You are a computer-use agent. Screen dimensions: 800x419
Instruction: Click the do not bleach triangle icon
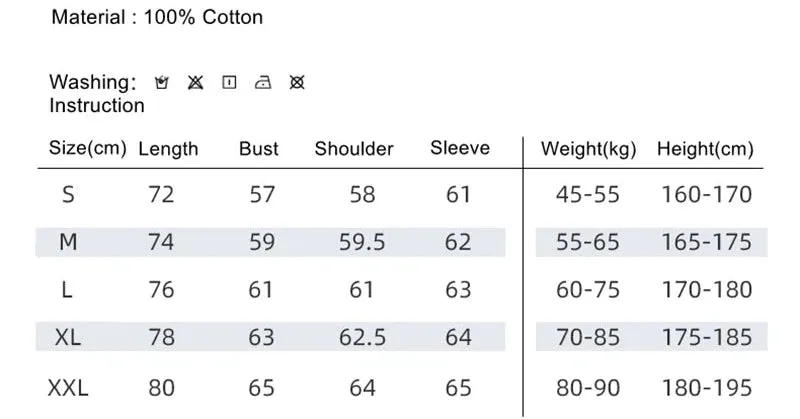pyautogui.click(x=195, y=82)
